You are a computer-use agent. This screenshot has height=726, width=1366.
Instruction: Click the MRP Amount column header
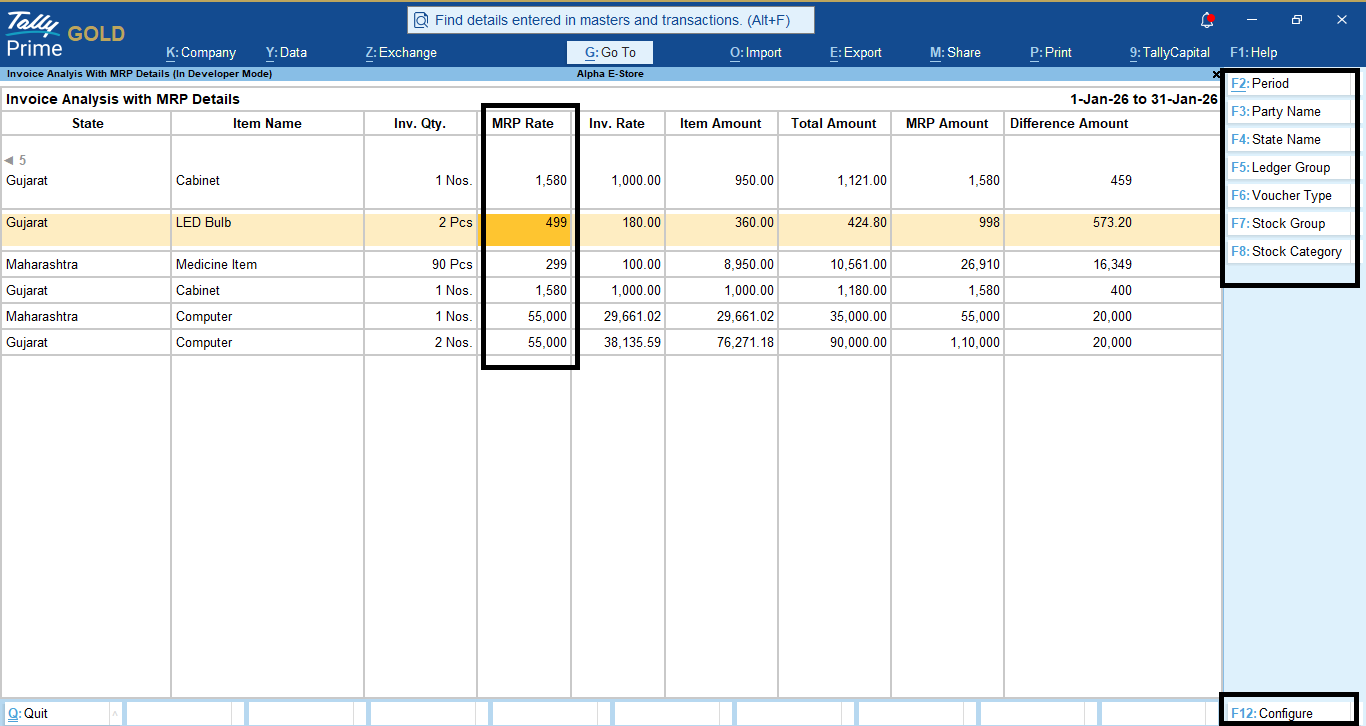click(x=947, y=124)
